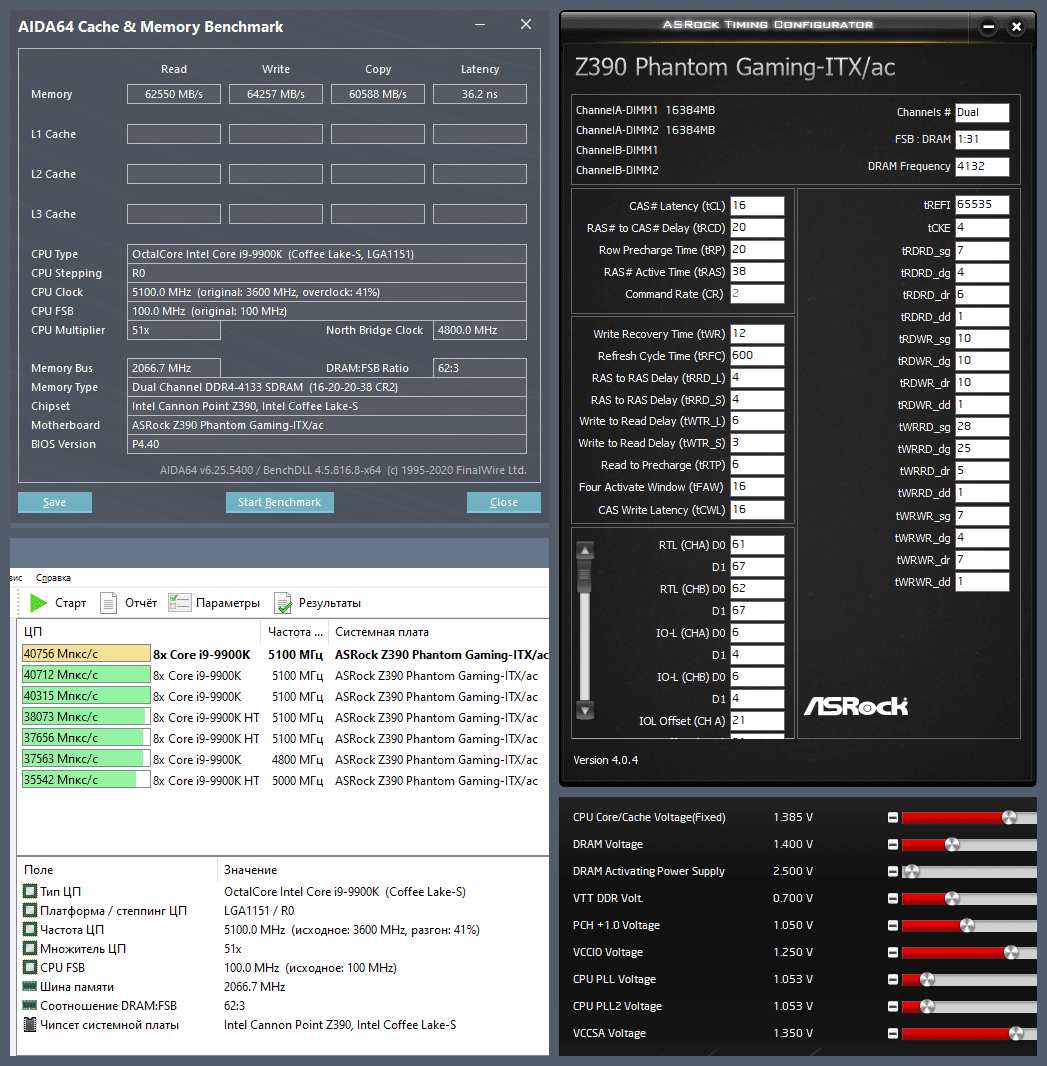Screen dimensions: 1047x1066
Task: Click the tREFI value field
Action: (982, 205)
